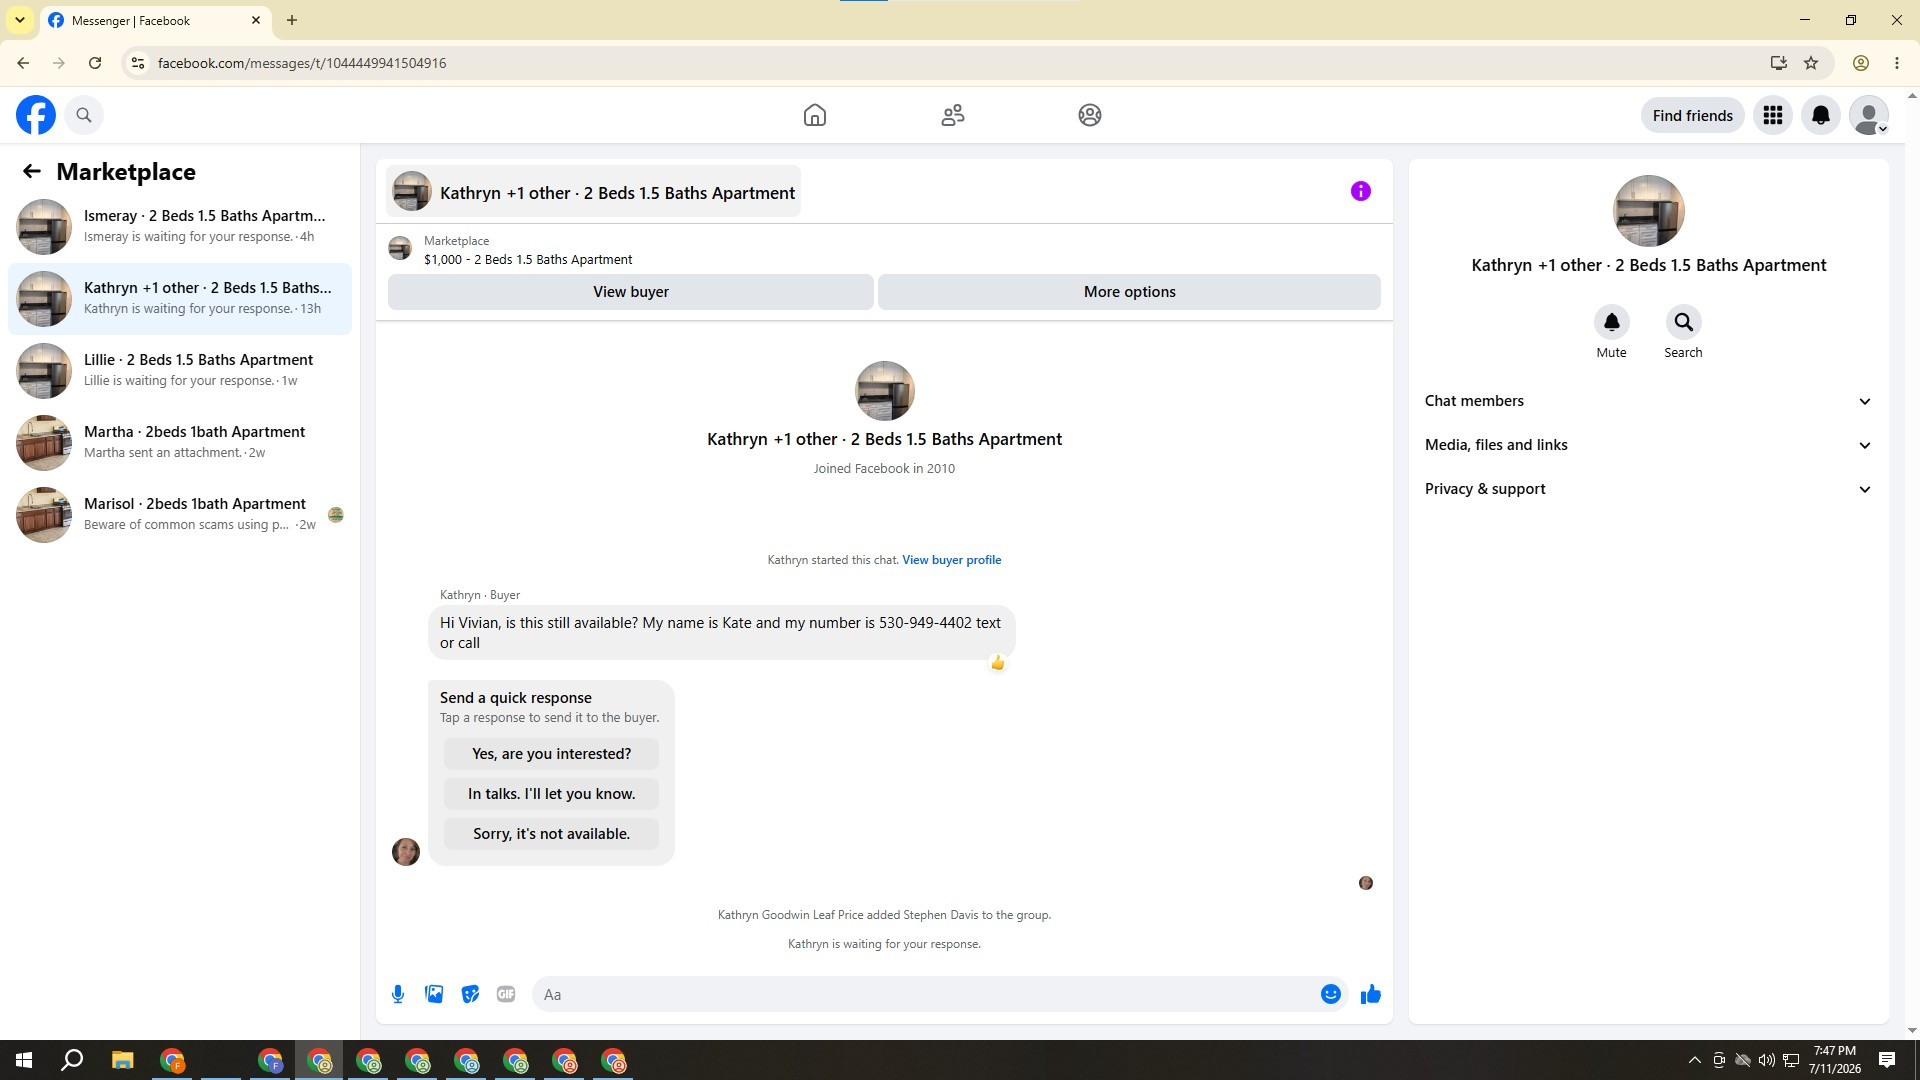This screenshot has height=1080, width=1920.
Task: Focus the Aa message input field
Action: coord(928,994)
